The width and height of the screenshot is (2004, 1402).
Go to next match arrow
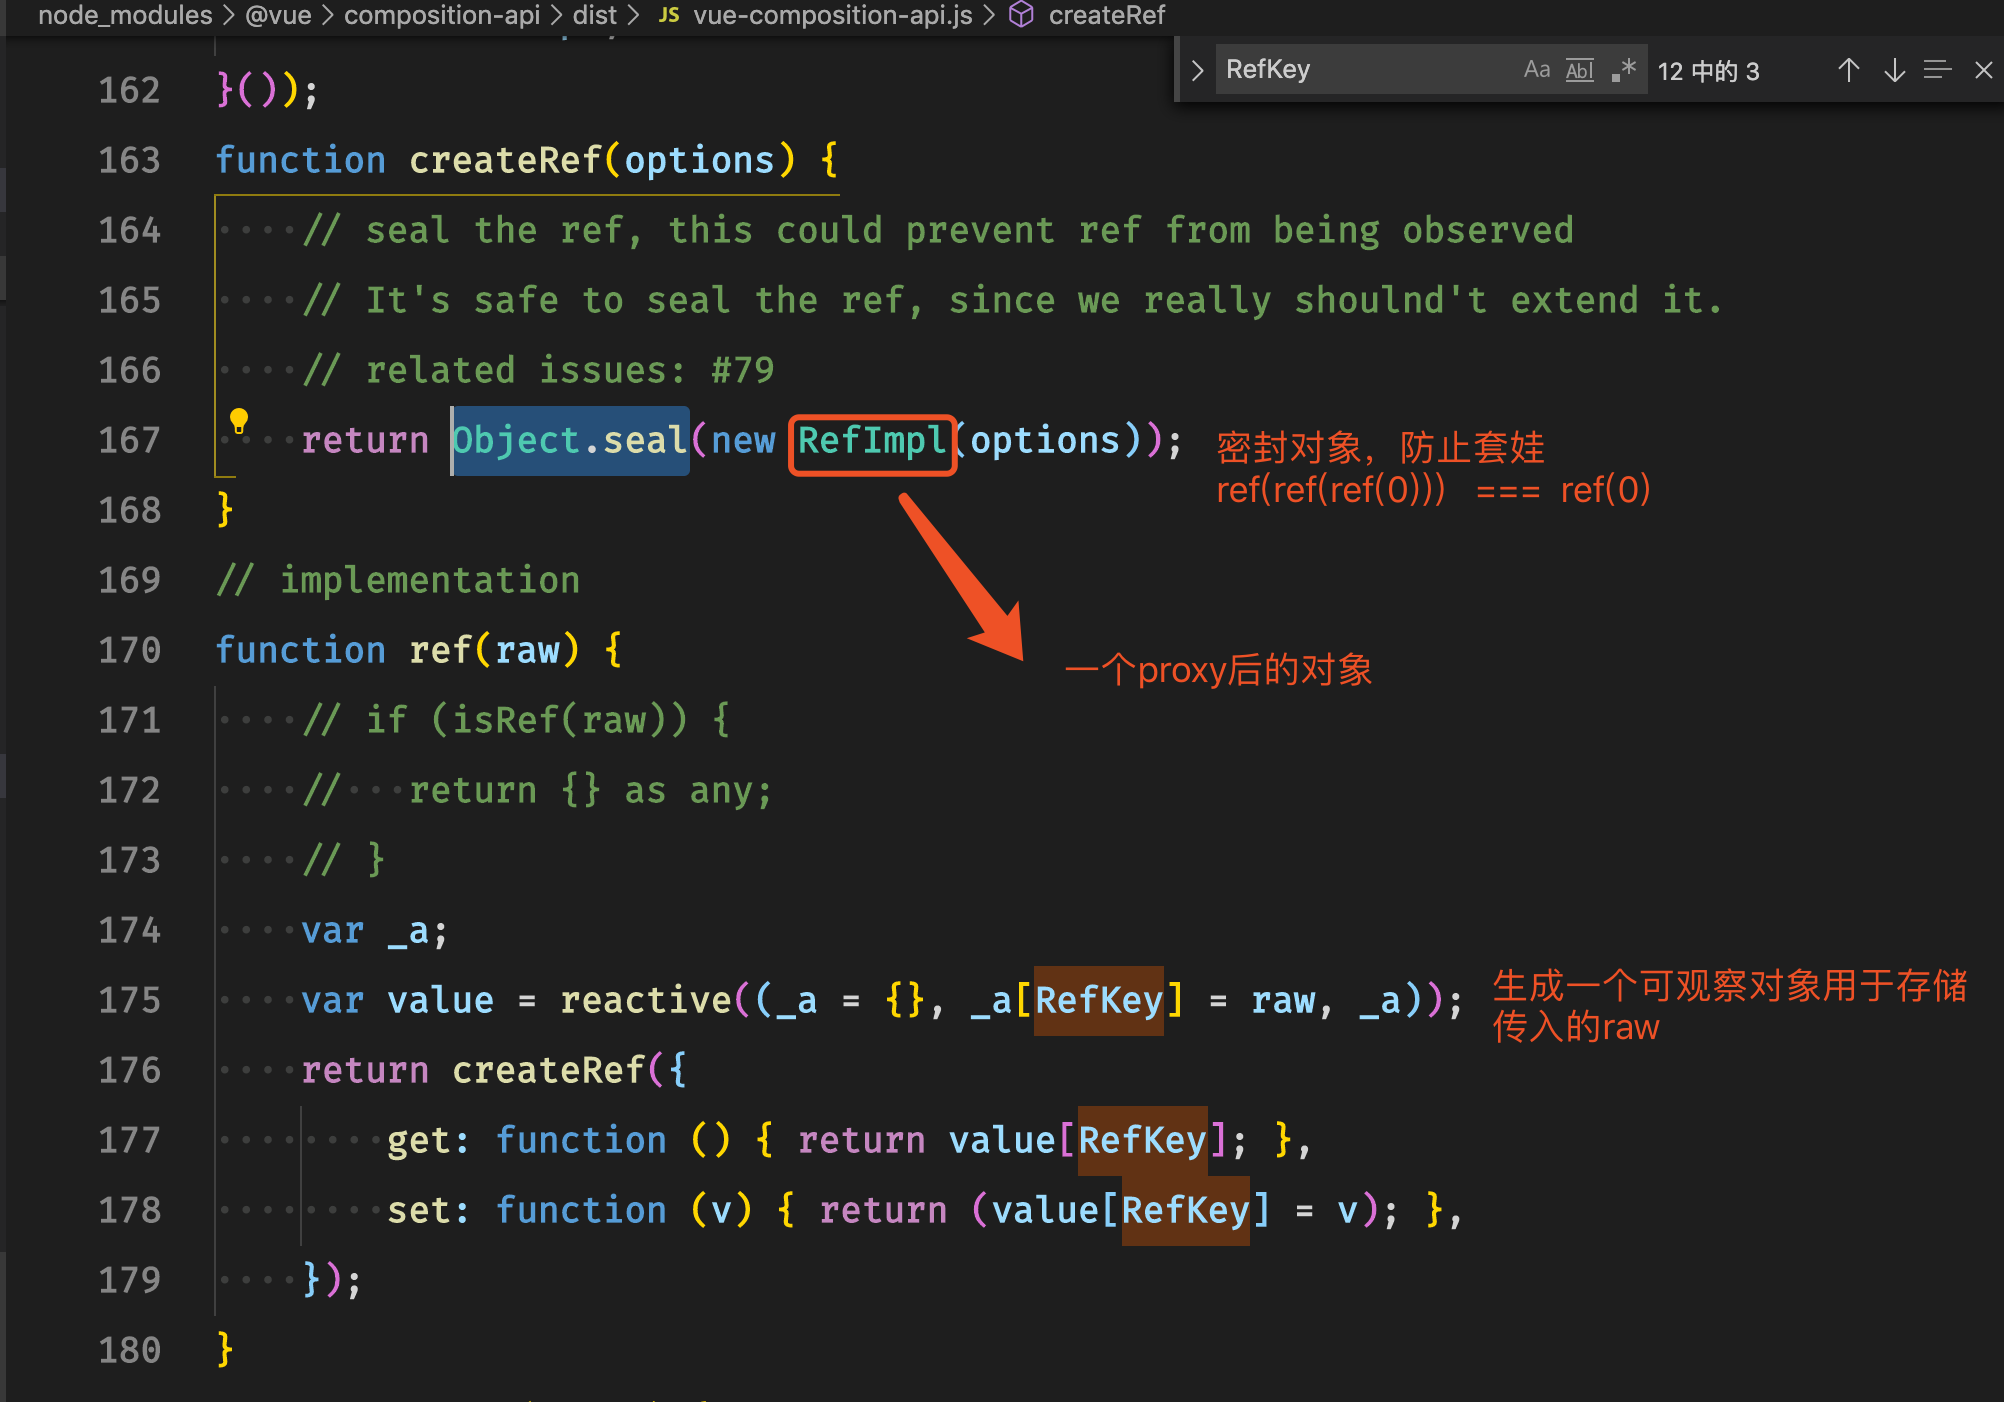(1894, 70)
